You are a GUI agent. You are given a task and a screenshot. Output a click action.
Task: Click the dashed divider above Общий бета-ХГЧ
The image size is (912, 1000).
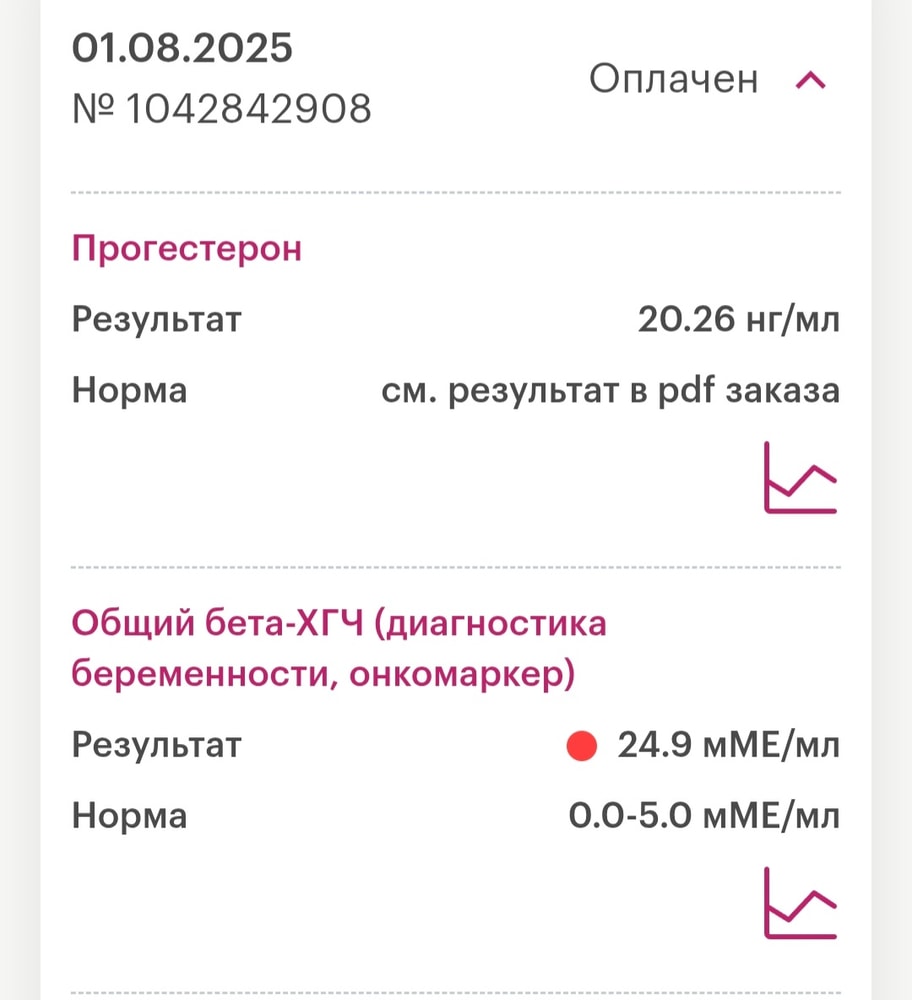coord(456,567)
